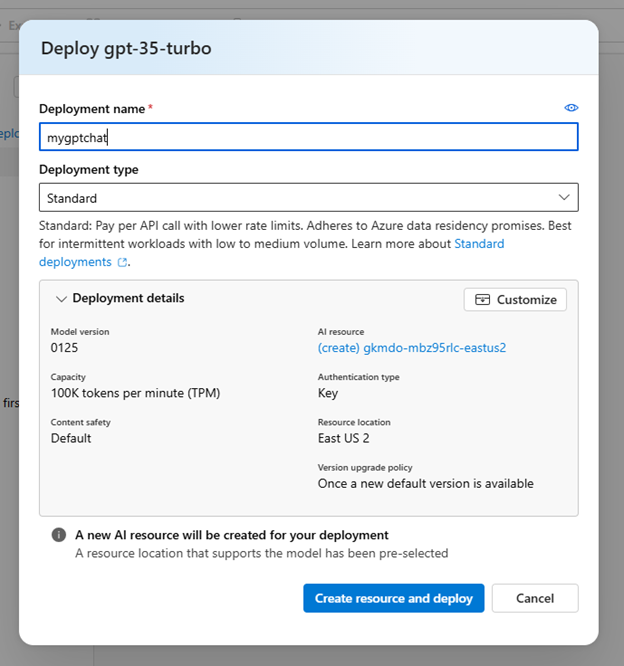Viewport: 624px width, 666px height.
Task: Click the Content safety Default value
Action: 71,438
